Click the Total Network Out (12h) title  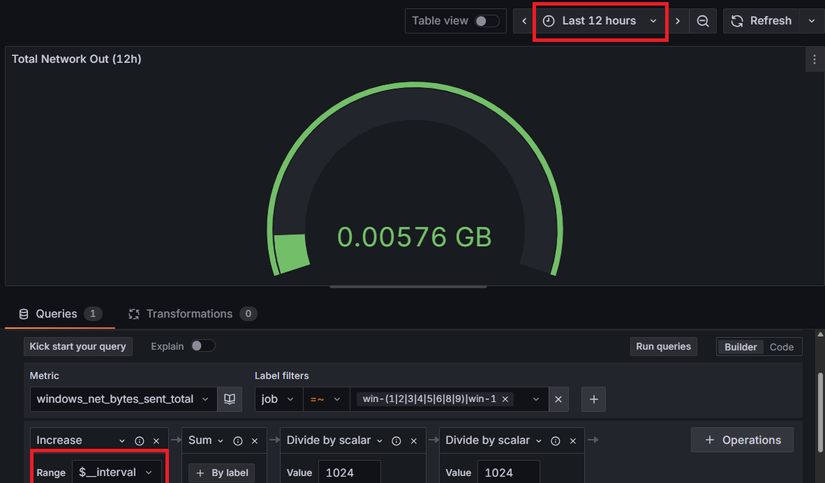[77, 59]
